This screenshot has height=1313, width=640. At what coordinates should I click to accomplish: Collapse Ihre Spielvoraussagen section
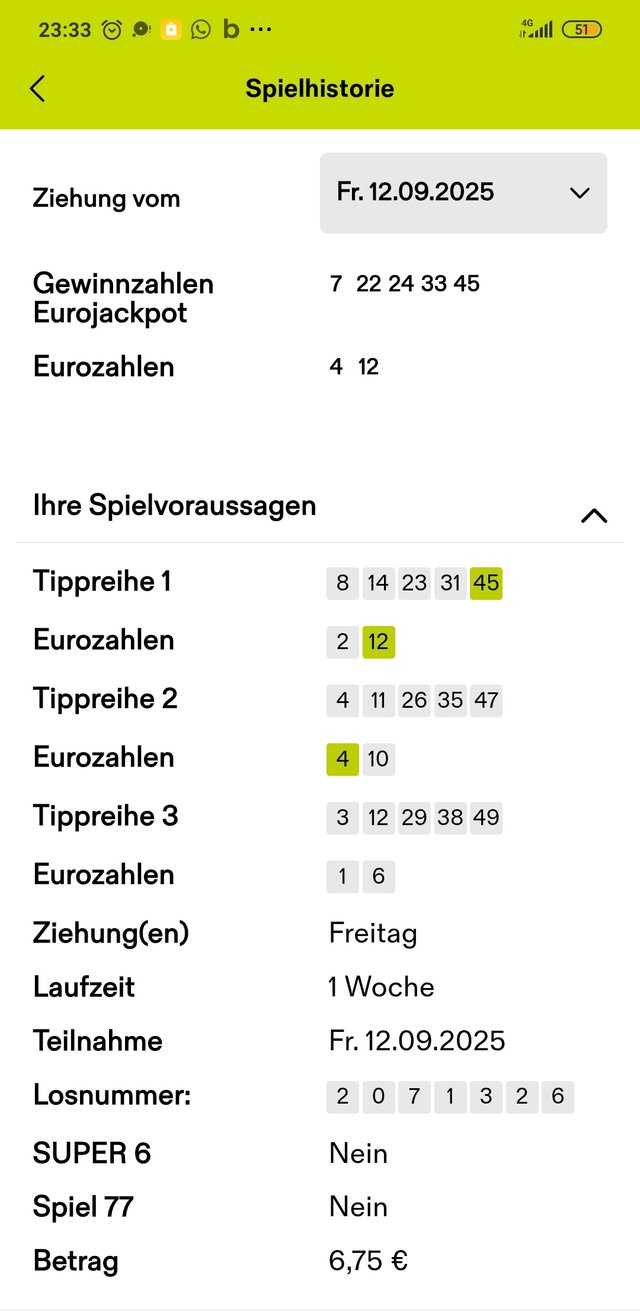594,515
